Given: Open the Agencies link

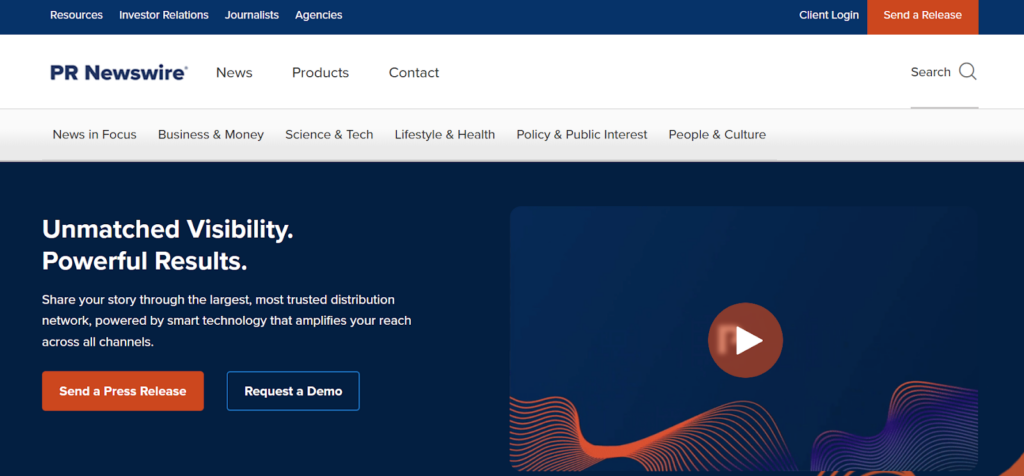Looking at the screenshot, I should pyautogui.click(x=318, y=16).
